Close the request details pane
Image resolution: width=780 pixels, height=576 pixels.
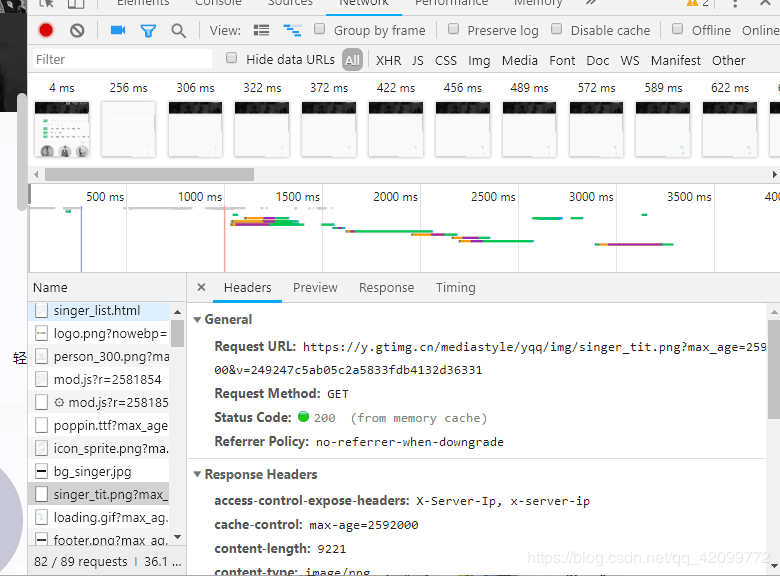[201, 287]
